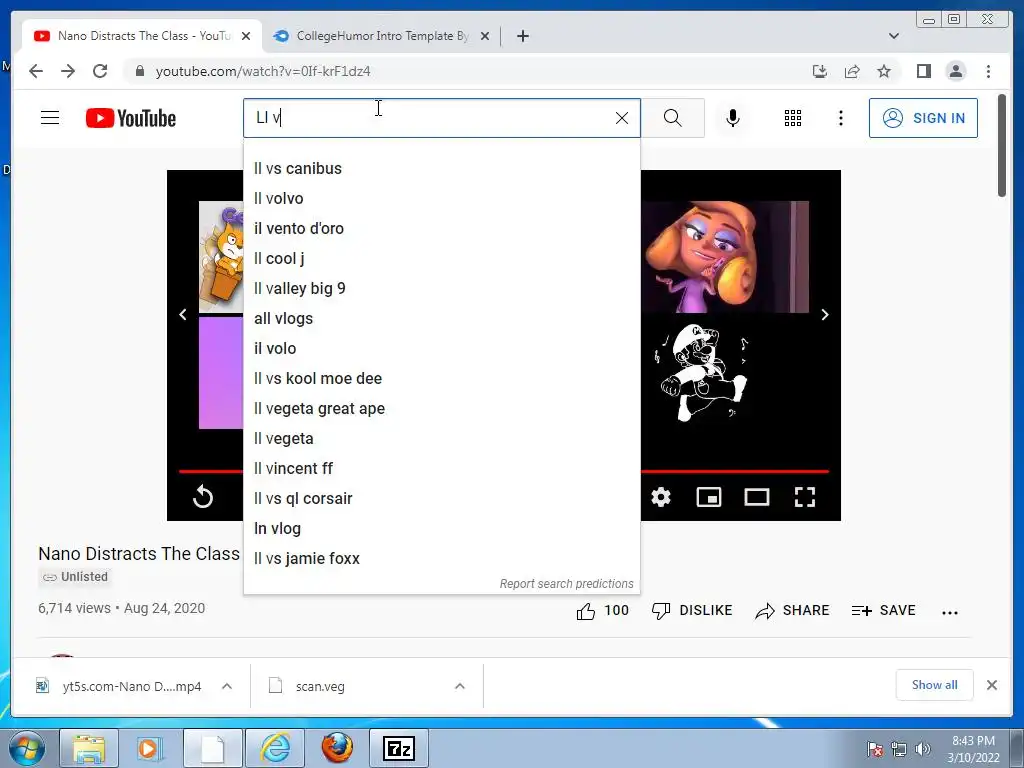Pick suggestion 'll vs jamie foxx'

[441, 559]
